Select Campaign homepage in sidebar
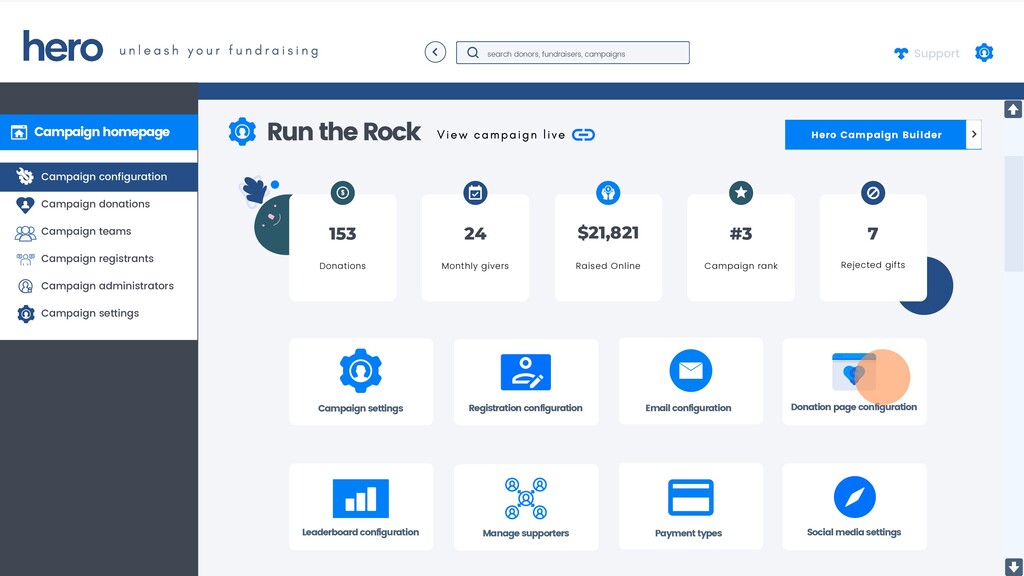The width and height of the screenshot is (1024, 576). click(99, 132)
